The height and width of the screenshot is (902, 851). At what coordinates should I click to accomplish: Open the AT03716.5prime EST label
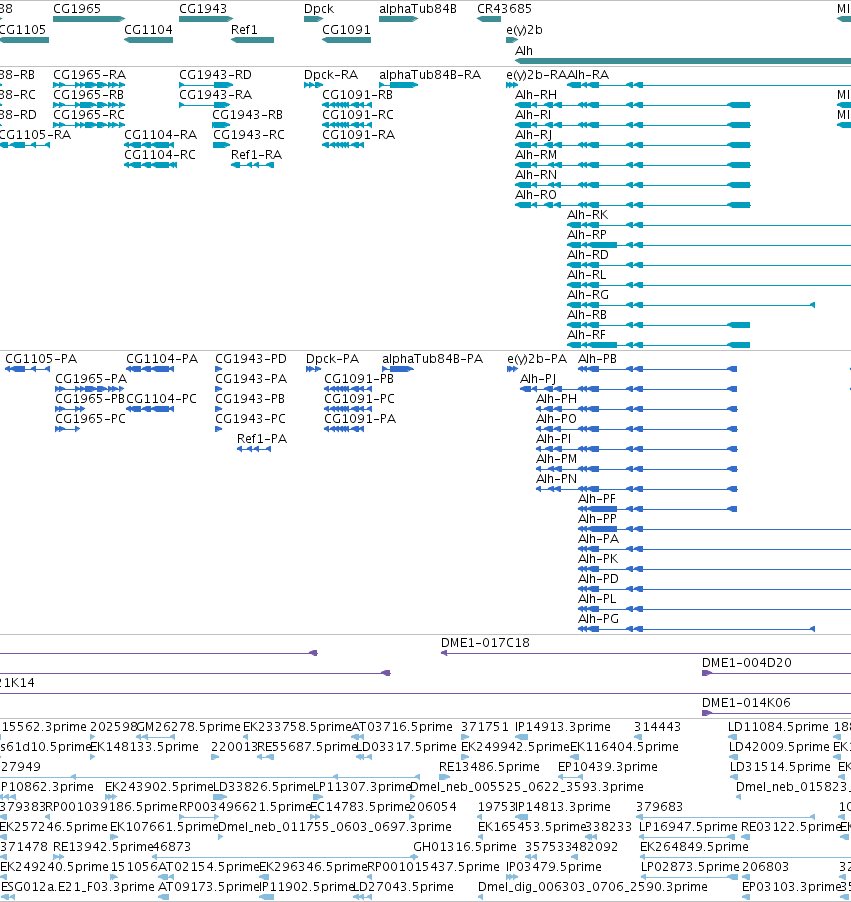coord(402,727)
